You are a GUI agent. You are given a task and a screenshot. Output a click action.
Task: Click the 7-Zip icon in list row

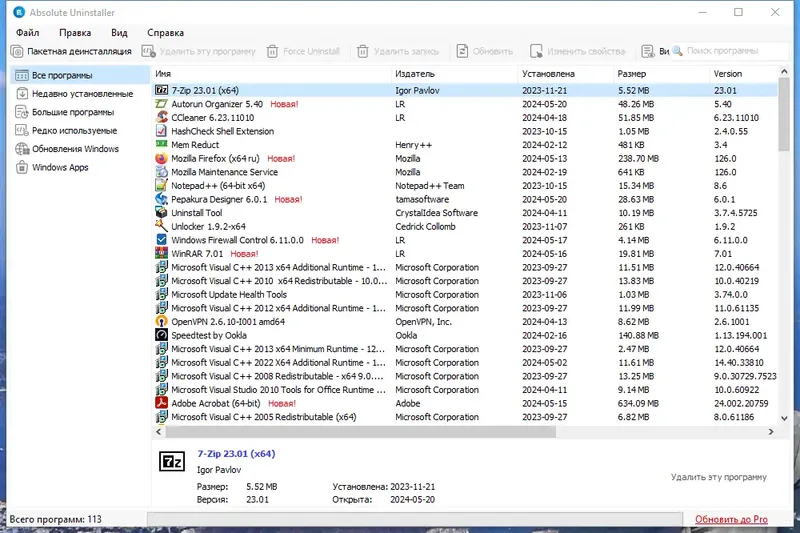click(161, 90)
